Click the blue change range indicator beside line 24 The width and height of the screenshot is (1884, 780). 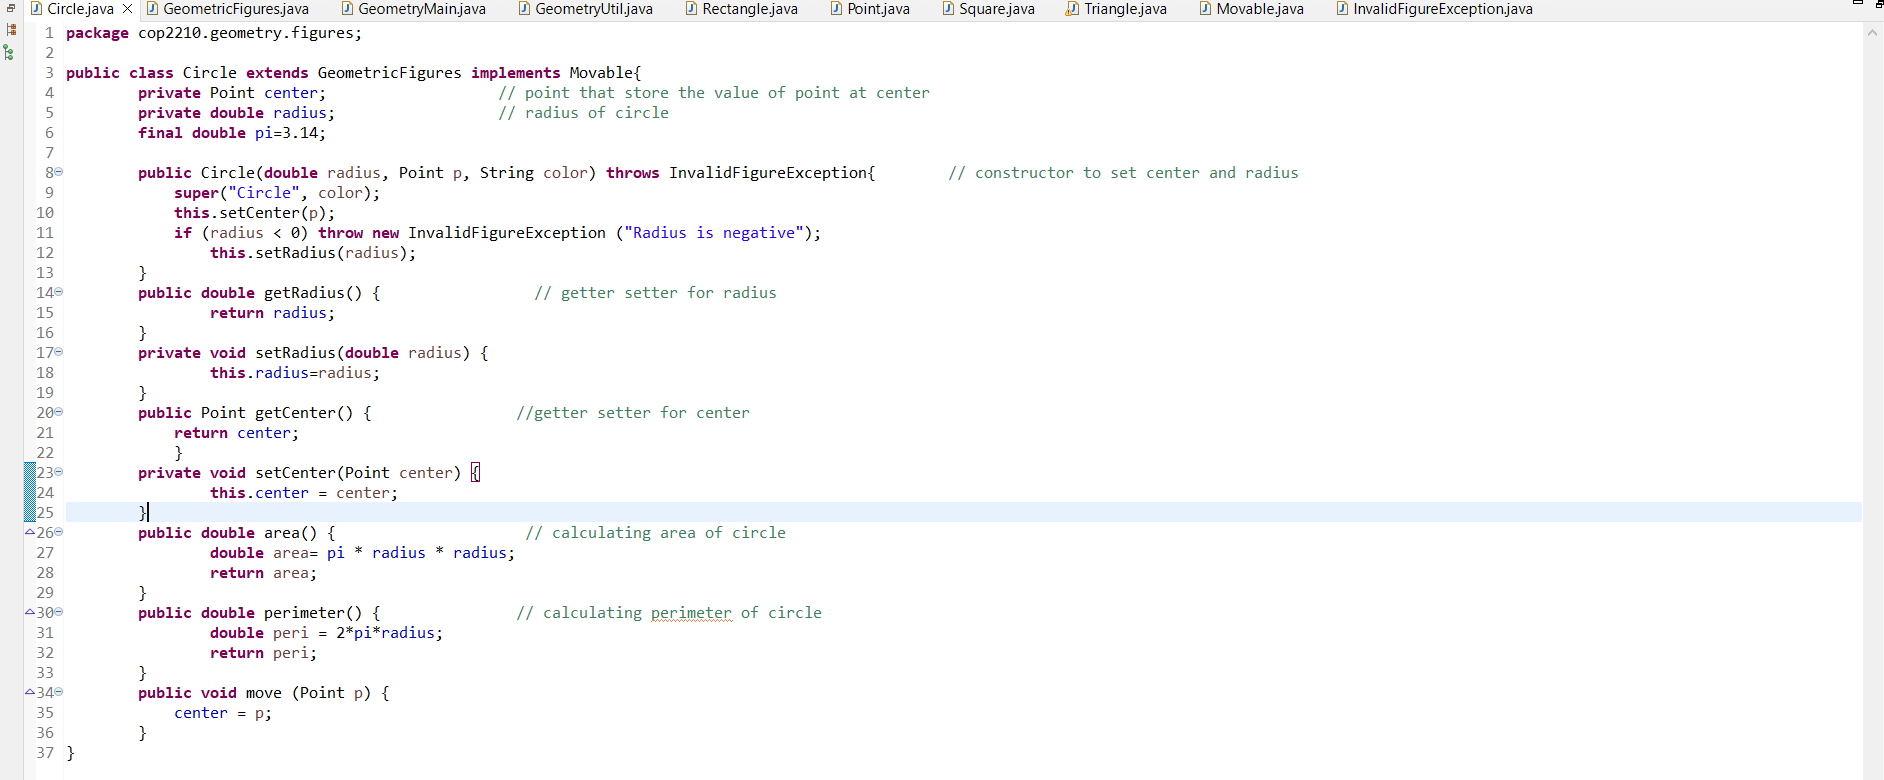pos(29,492)
